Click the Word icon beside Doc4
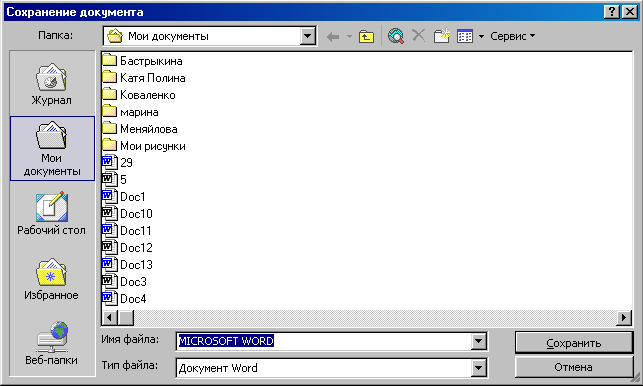This screenshot has height=386, width=643. [109, 299]
